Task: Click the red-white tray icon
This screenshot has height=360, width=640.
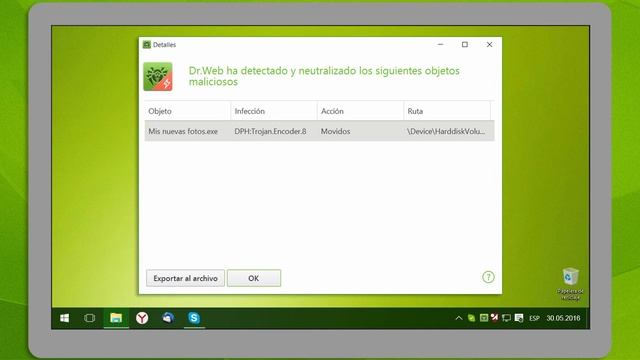Action: (x=495, y=317)
